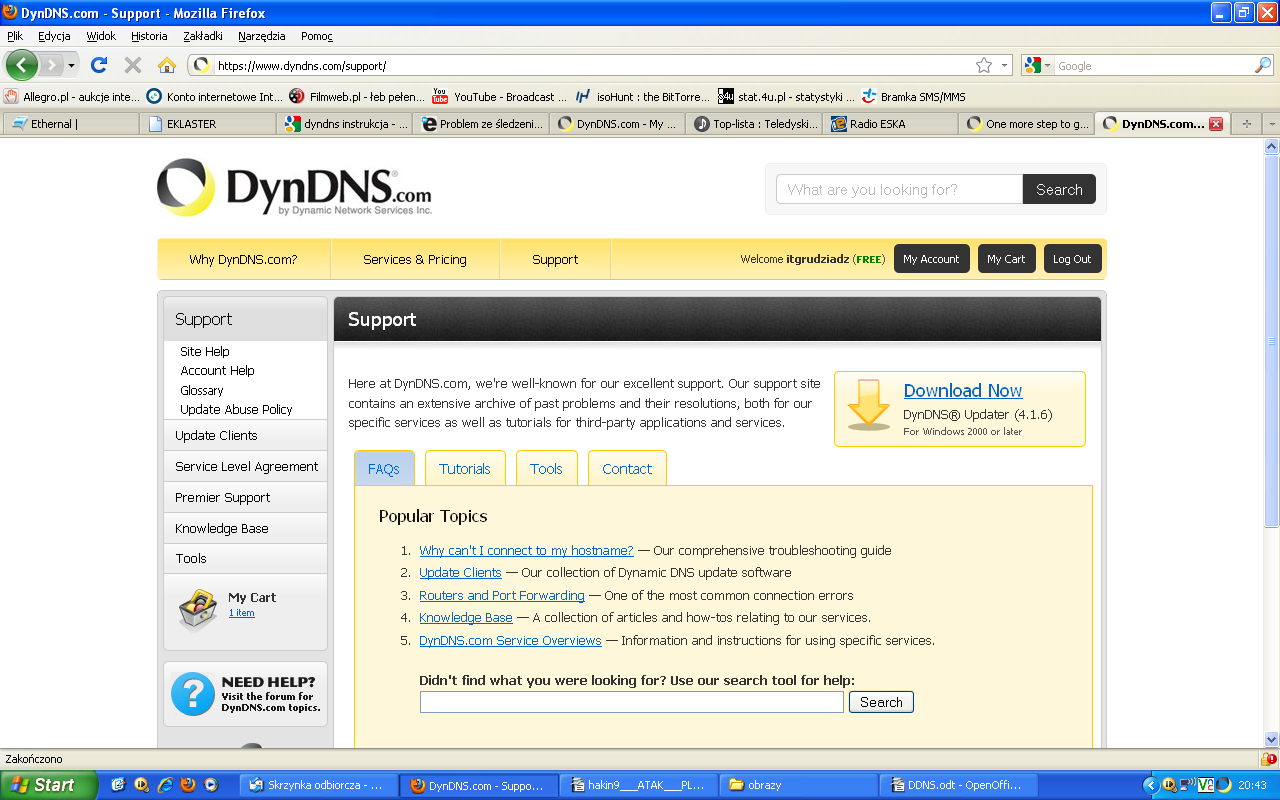Open Service Level Agreement sidebar item
1280x800 pixels.
[245, 466]
